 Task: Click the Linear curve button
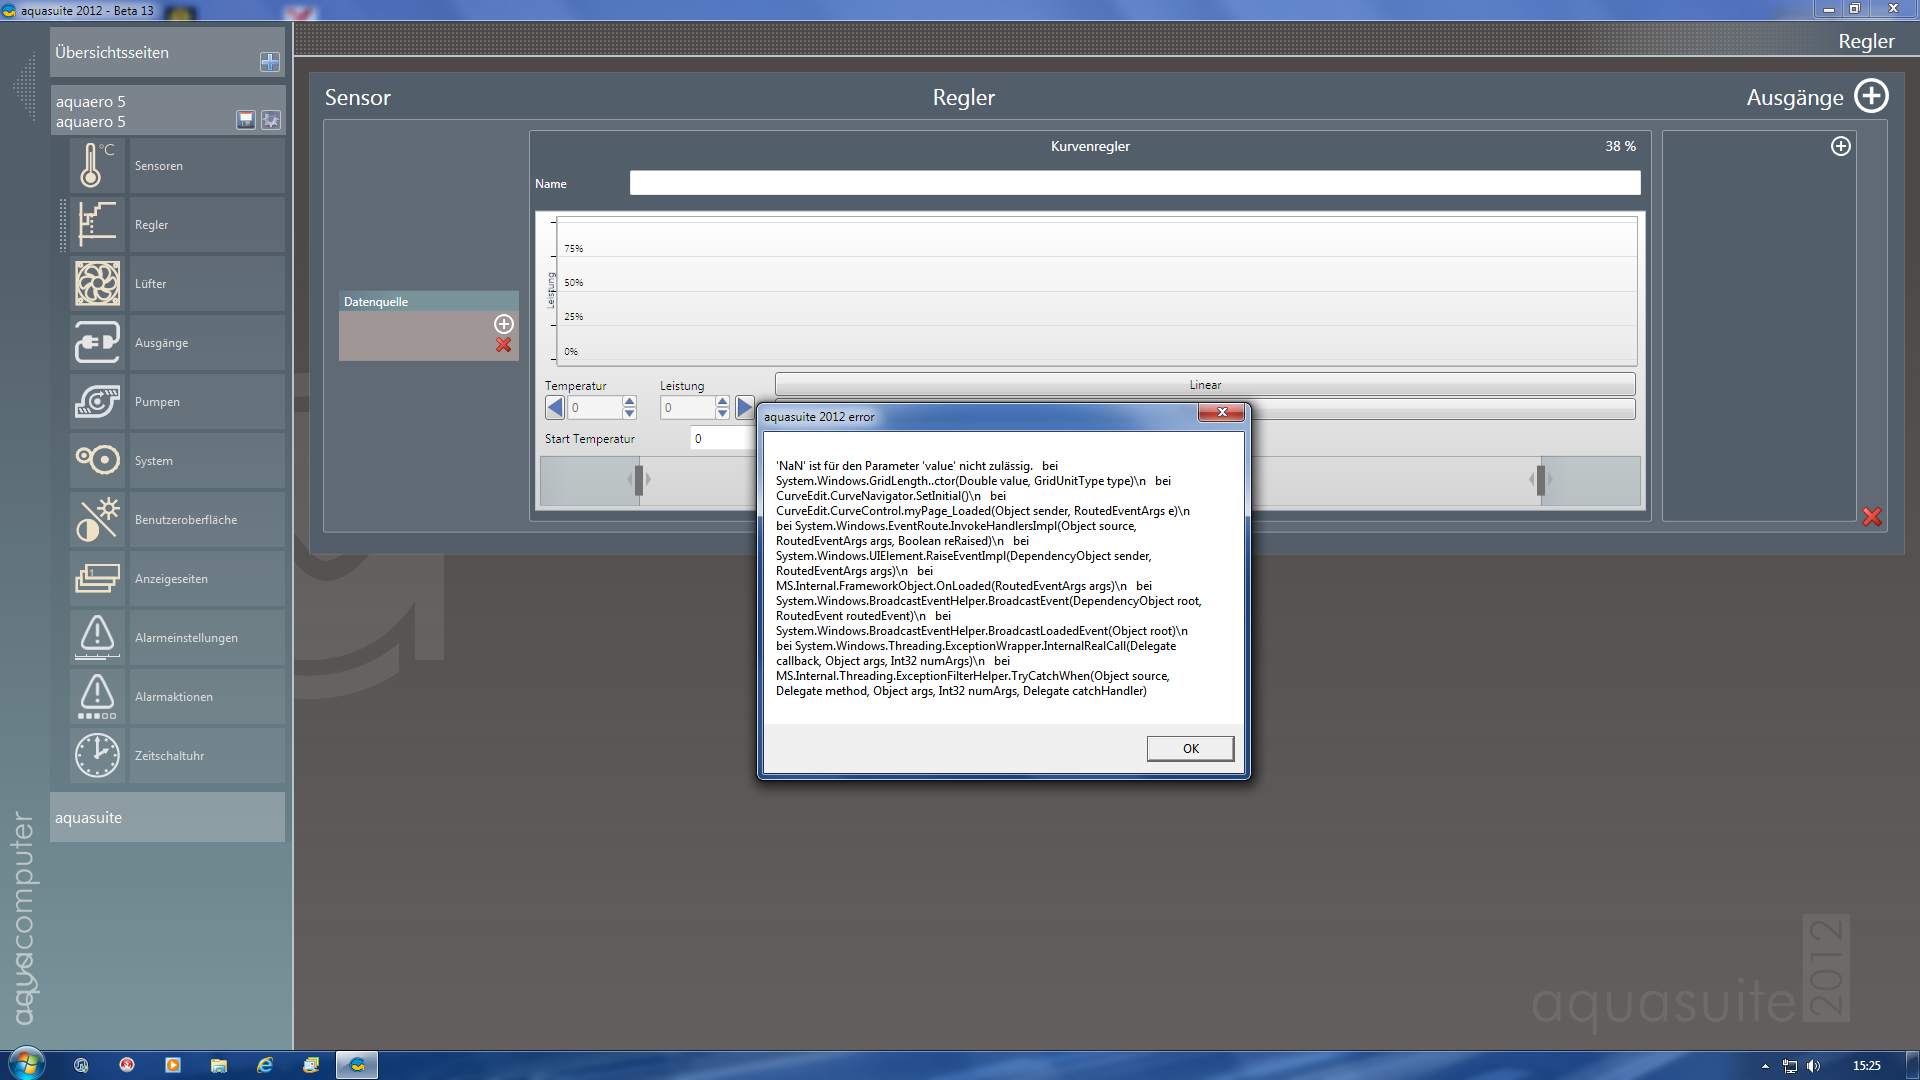(x=1205, y=385)
